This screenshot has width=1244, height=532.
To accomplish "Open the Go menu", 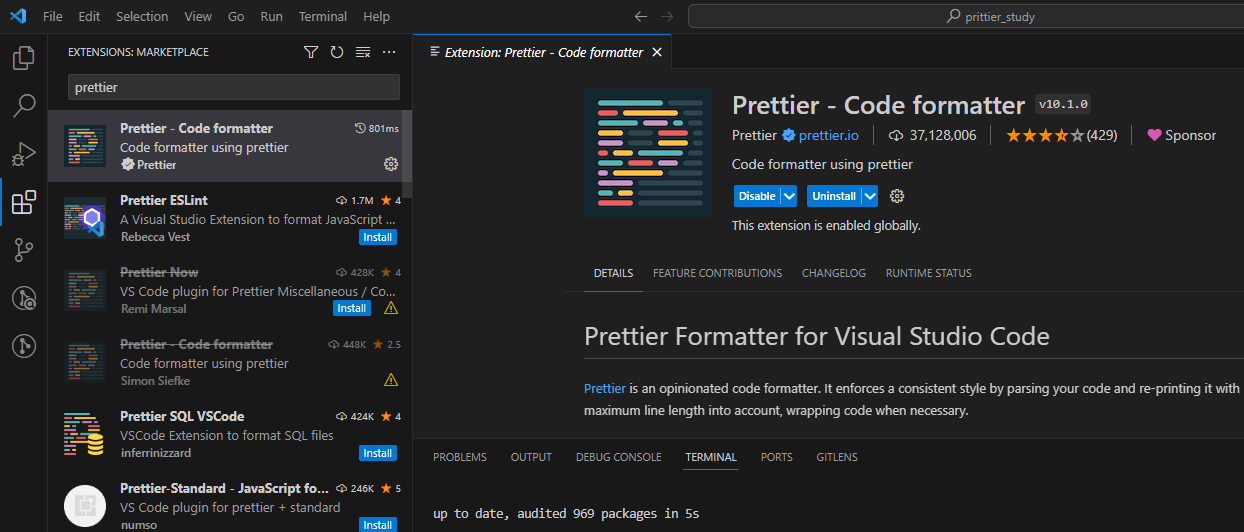I will (236, 16).
